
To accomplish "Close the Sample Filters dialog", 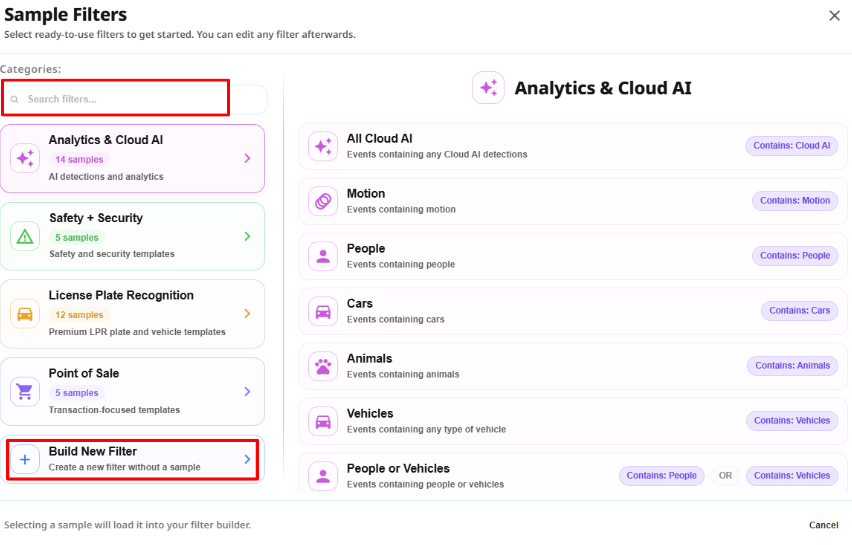I will (x=835, y=16).
